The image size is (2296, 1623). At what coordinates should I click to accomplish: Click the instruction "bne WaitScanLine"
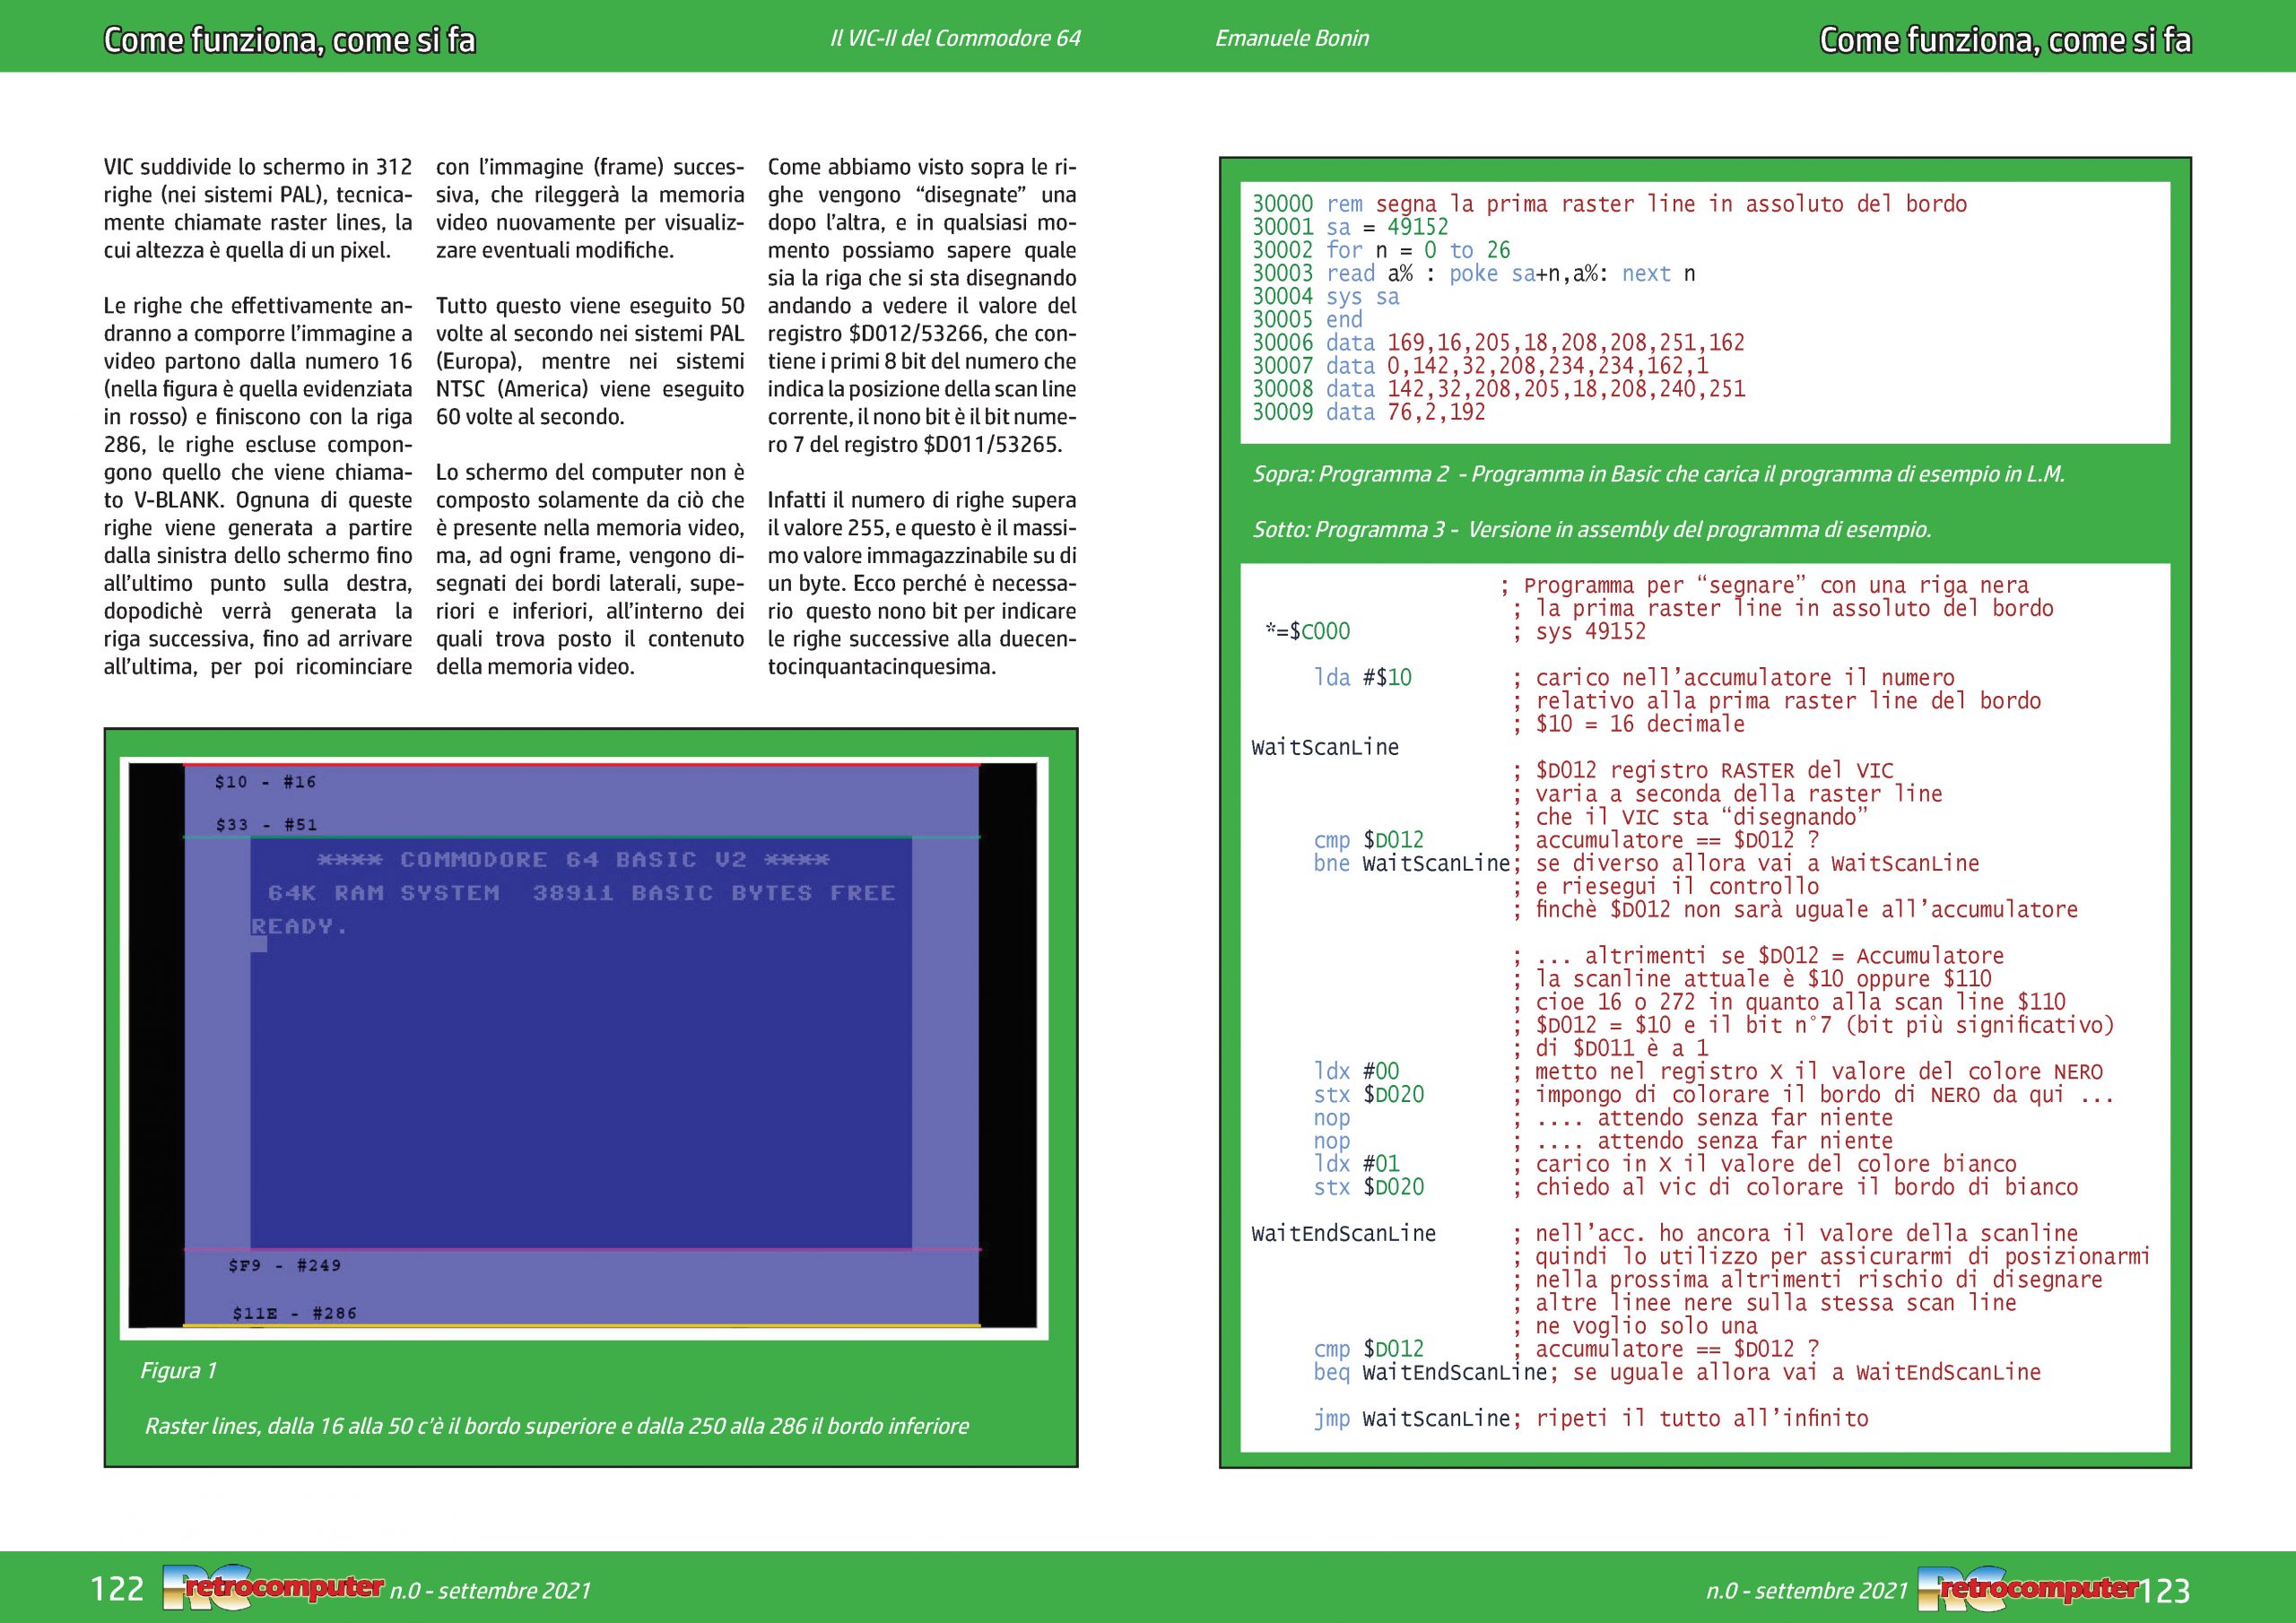pos(1411,864)
